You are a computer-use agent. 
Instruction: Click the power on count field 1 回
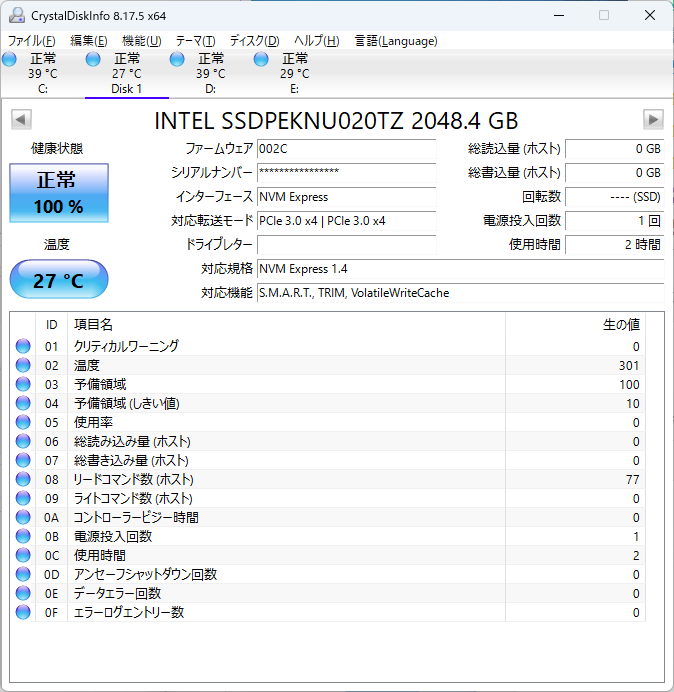(x=614, y=220)
